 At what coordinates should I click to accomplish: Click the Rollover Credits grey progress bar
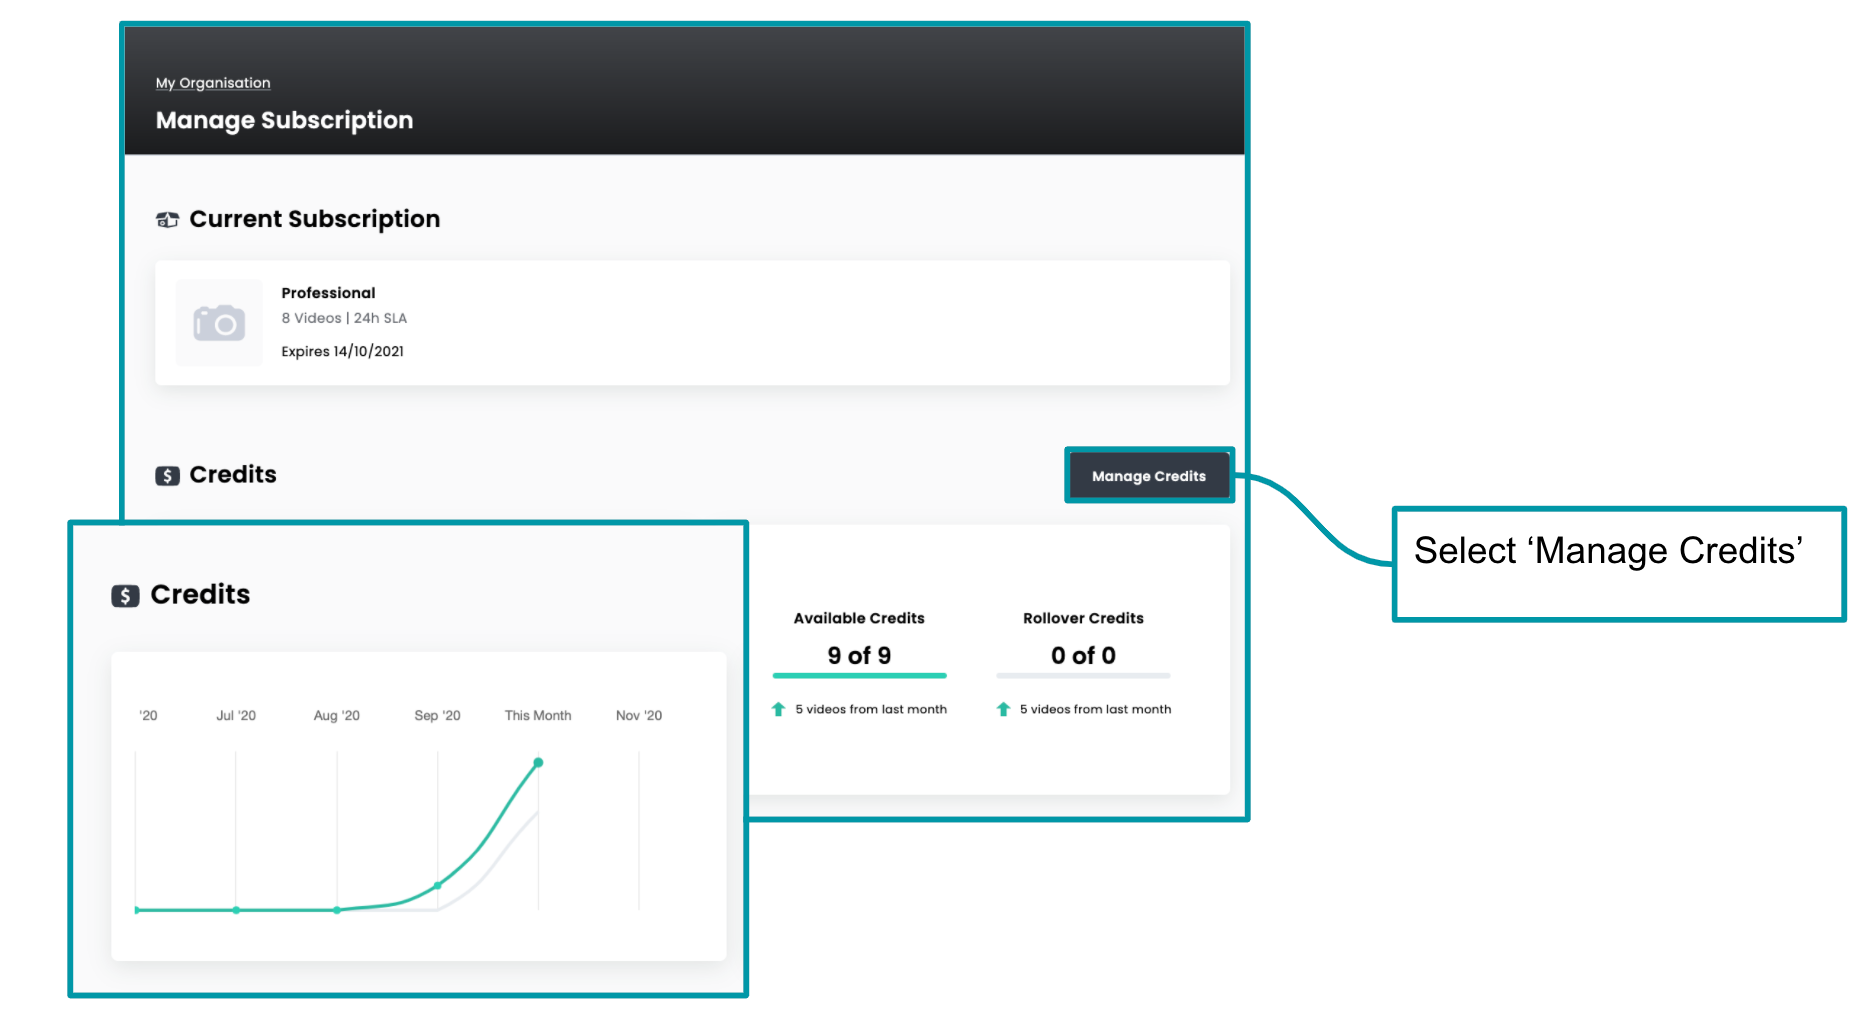point(1083,676)
